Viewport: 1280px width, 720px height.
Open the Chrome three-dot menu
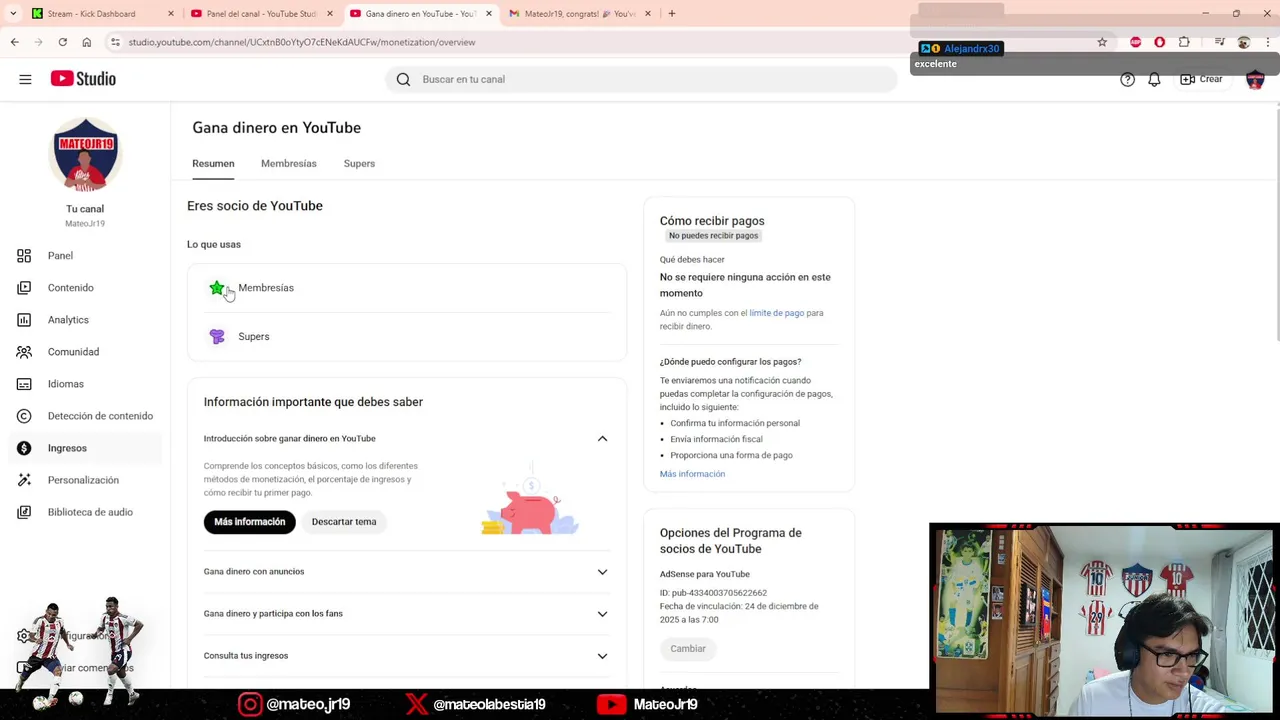coord(1268,42)
